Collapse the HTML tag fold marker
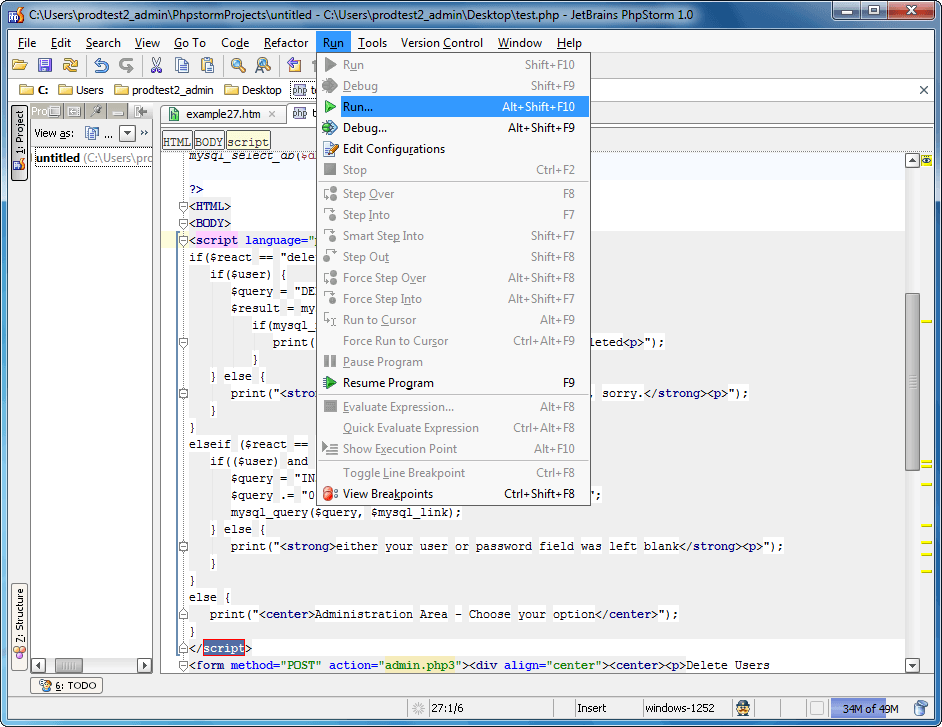942x727 pixels. pos(183,207)
